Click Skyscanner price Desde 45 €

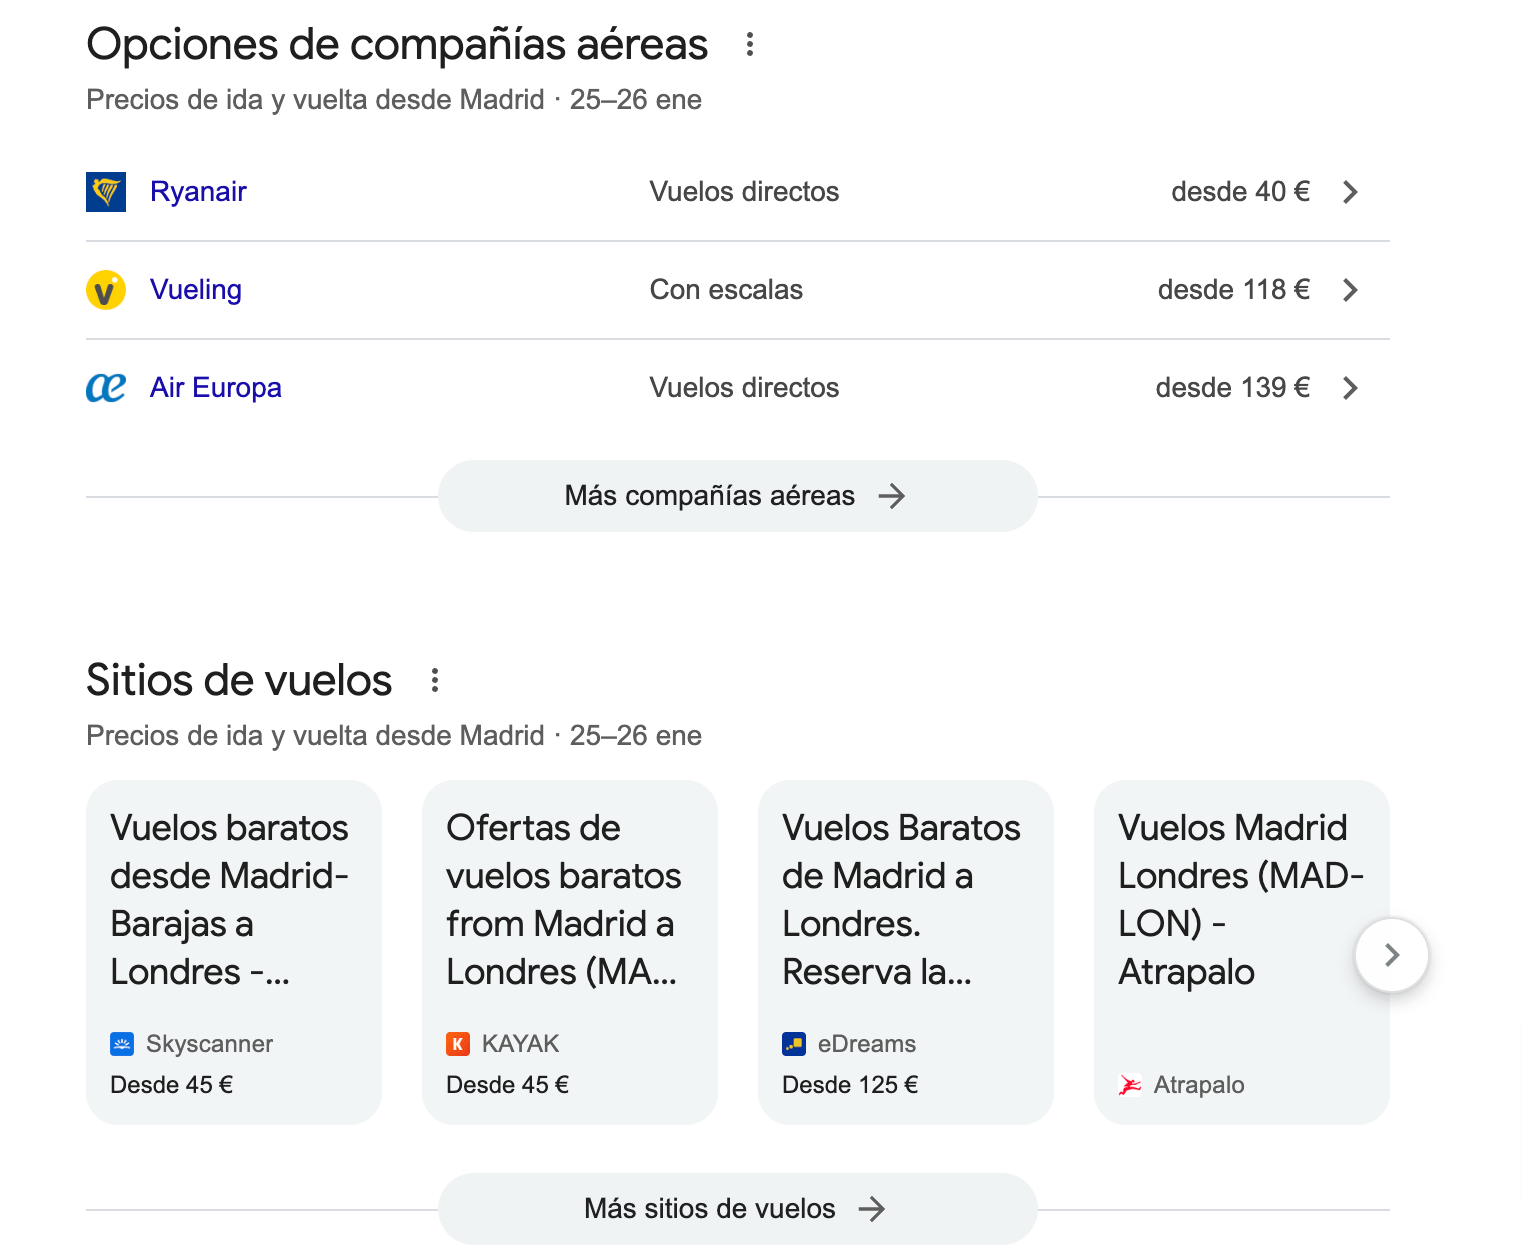coord(171,1085)
